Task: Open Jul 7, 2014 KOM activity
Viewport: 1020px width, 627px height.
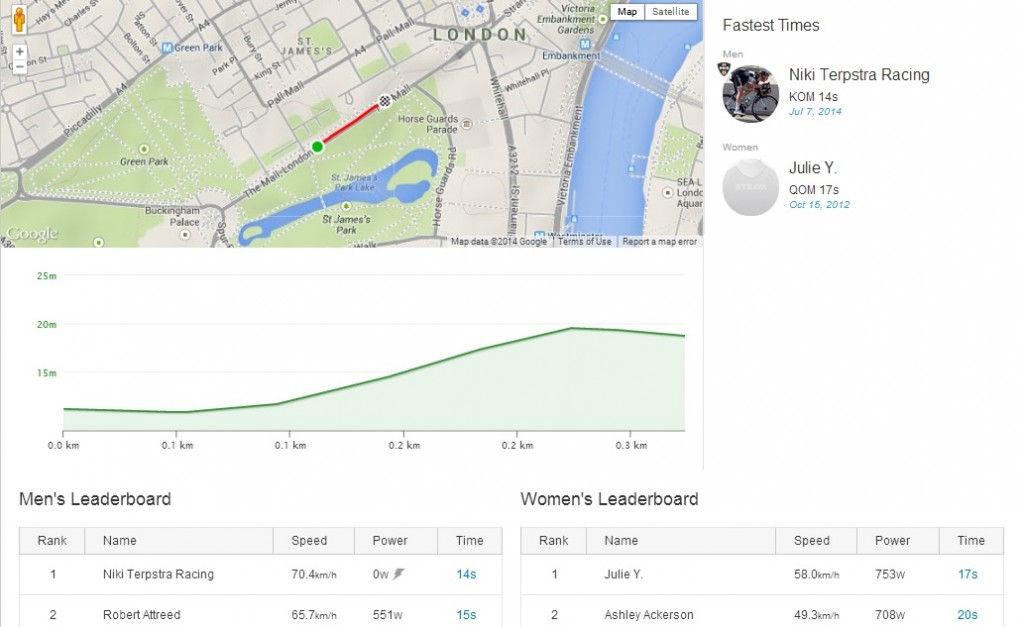Action: [x=815, y=112]
